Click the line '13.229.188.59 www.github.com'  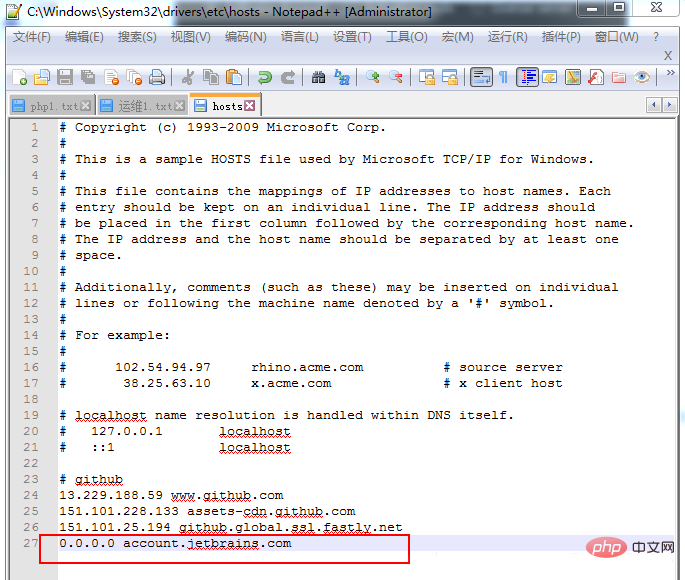click(171, 495)
